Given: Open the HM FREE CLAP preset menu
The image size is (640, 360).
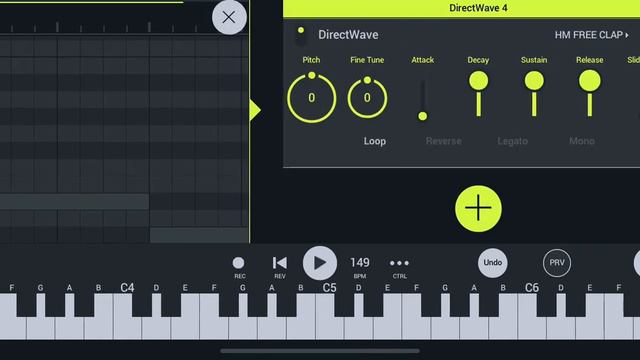Looking at the screenshot, I should (x=591, y=35).
